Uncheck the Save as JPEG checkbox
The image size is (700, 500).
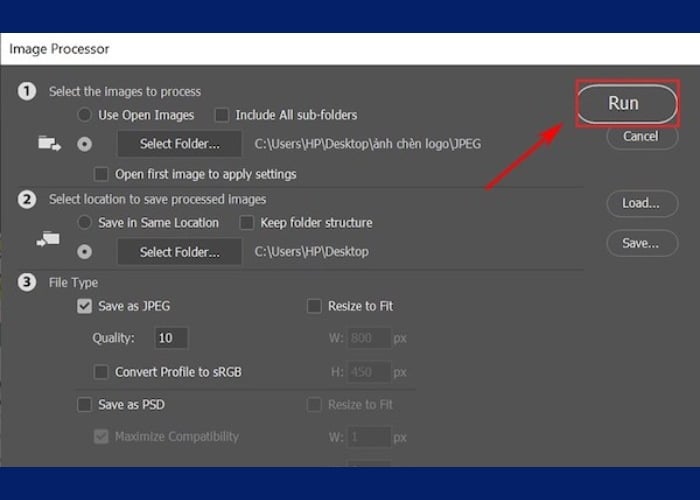(x=85, y=306)
